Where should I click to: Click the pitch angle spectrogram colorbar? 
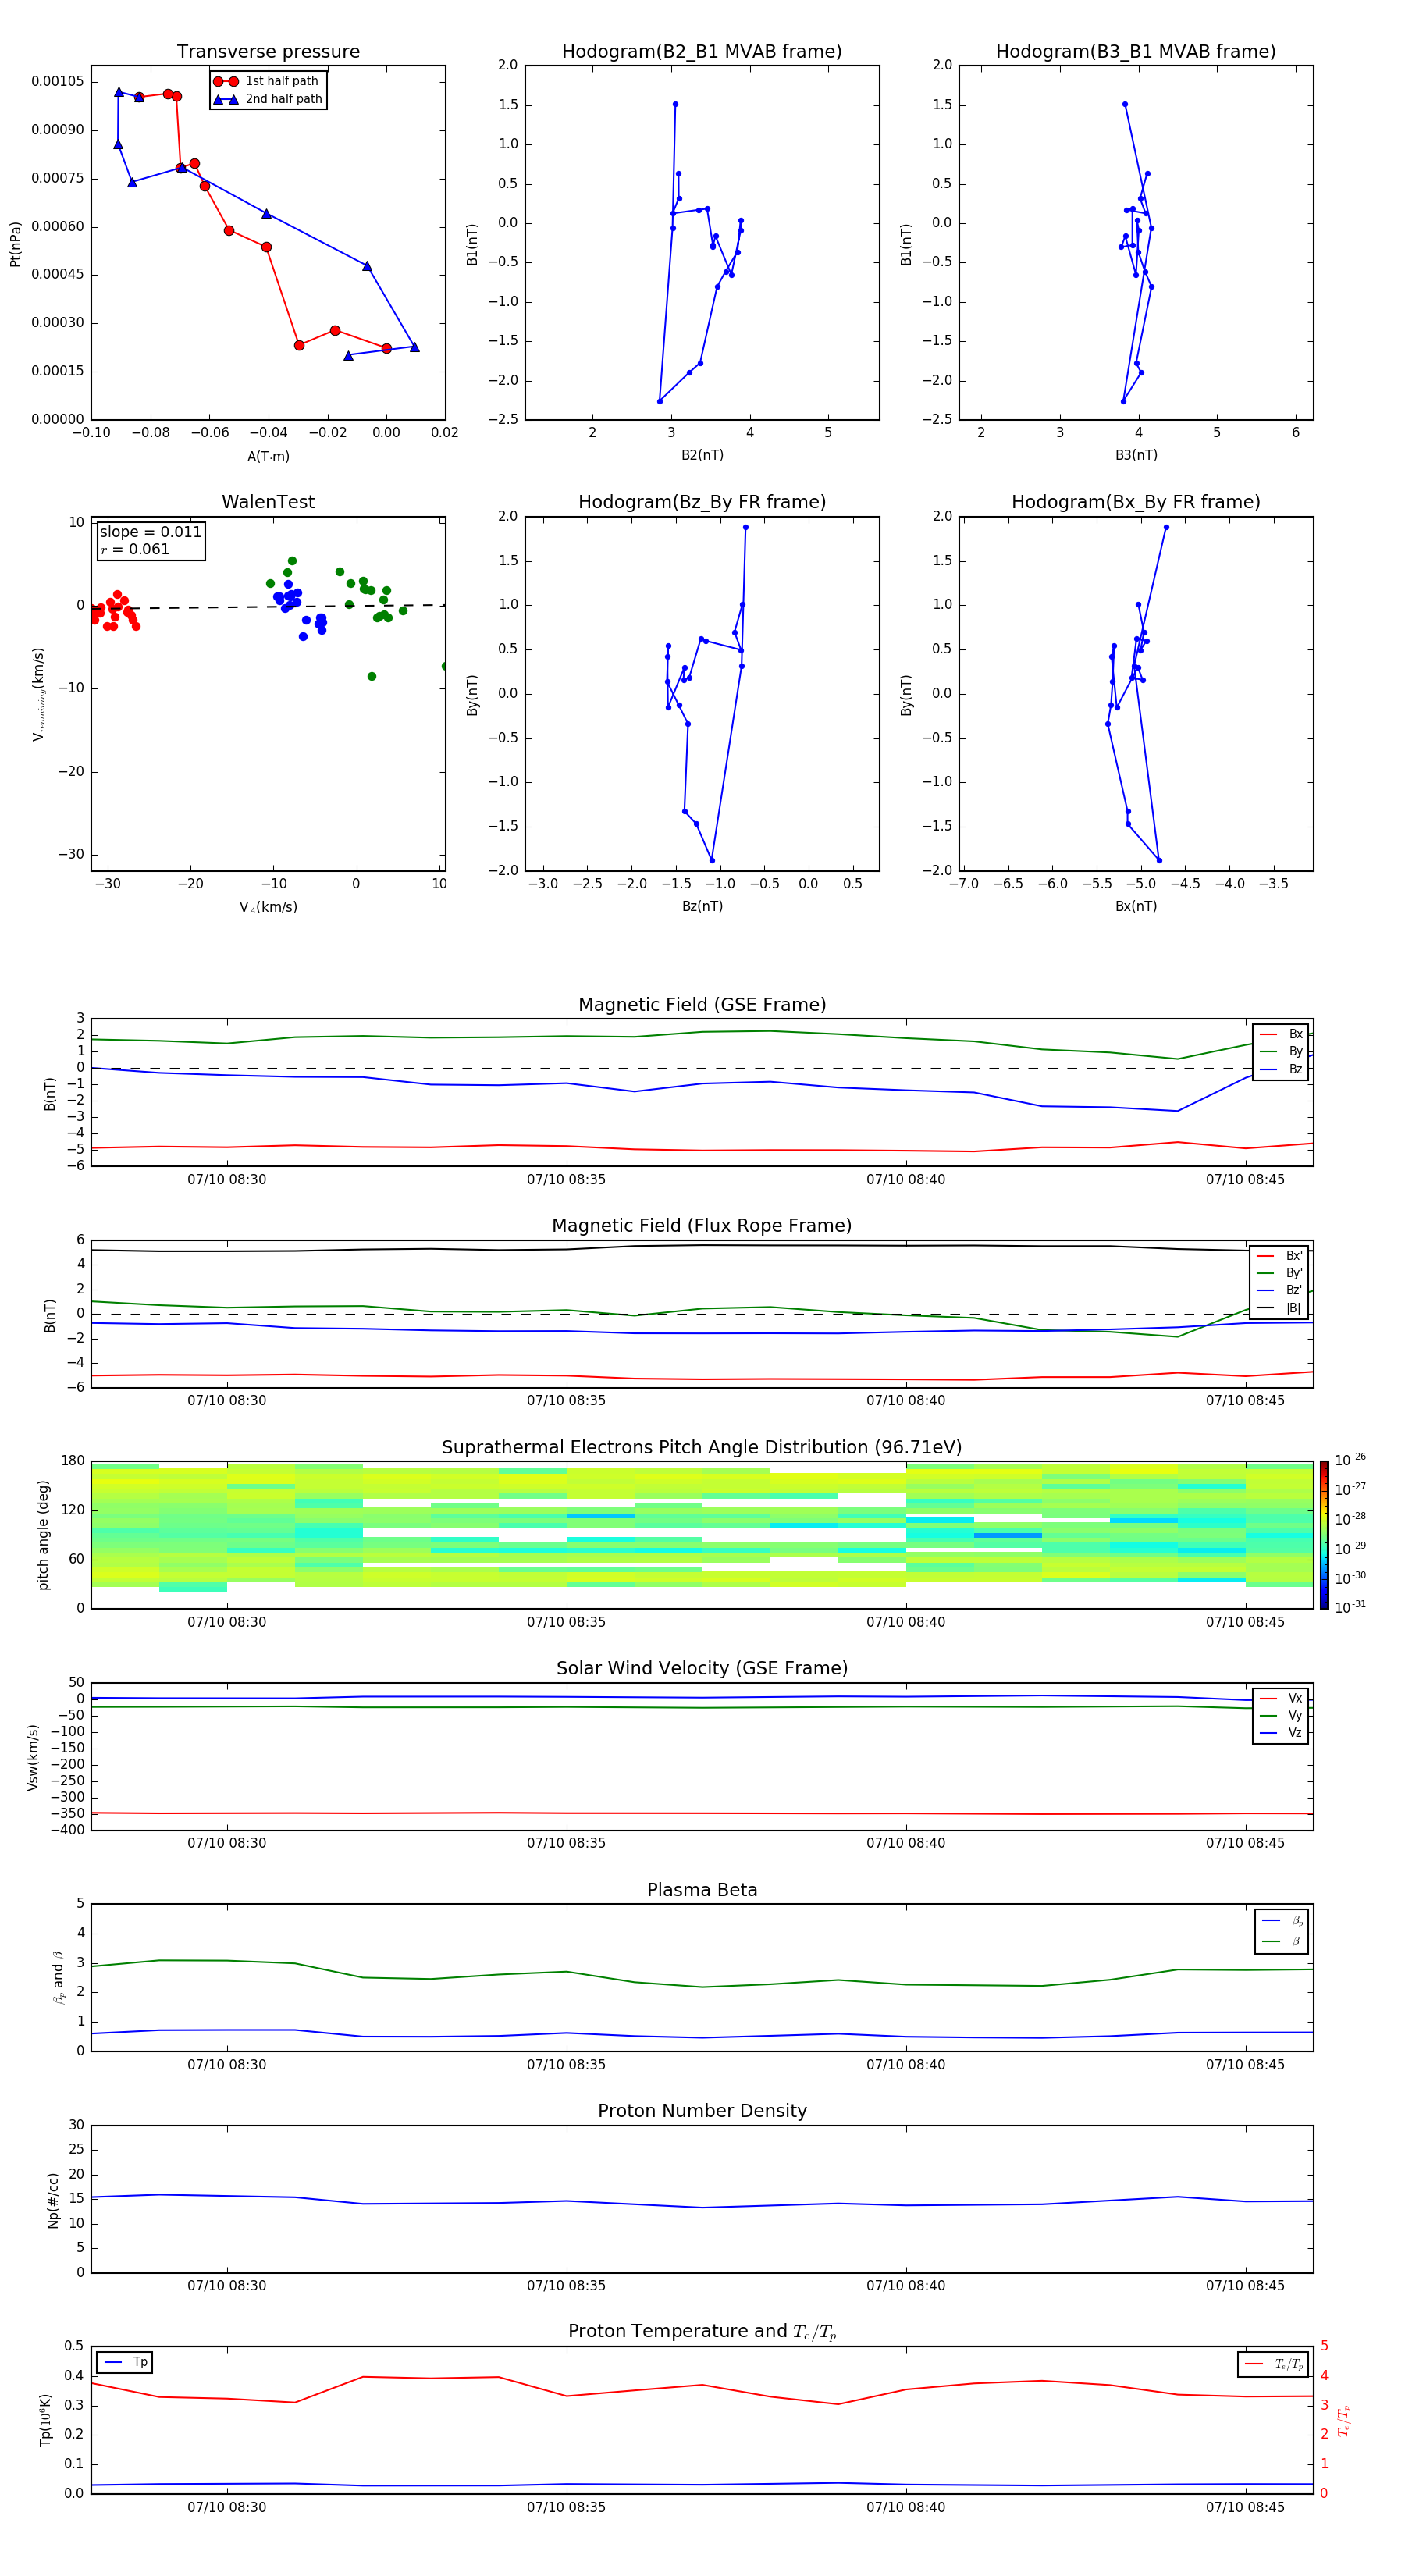1324,1535
